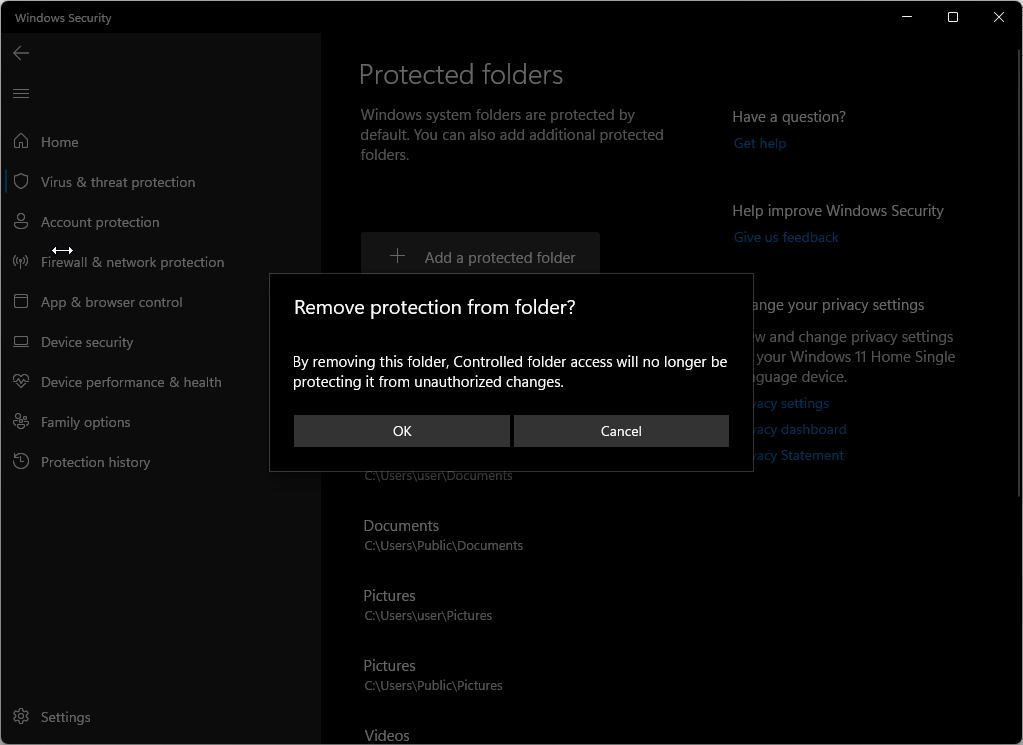The height and width of the screenshot is (745, 1023).
Task: Confirm removing protection with OK
Action: pos(401,431)
